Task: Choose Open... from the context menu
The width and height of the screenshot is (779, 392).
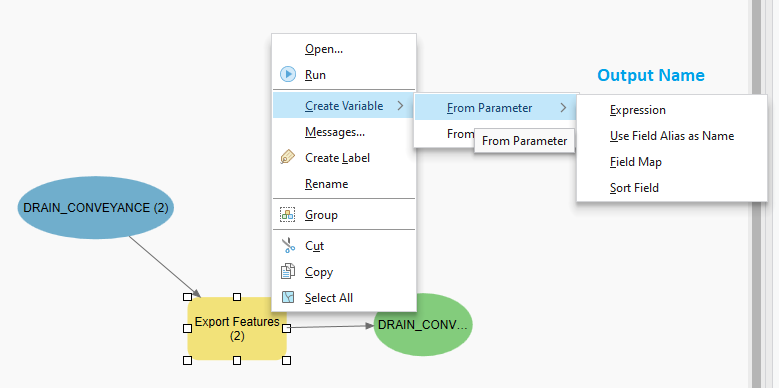Action: coord(344,49)
